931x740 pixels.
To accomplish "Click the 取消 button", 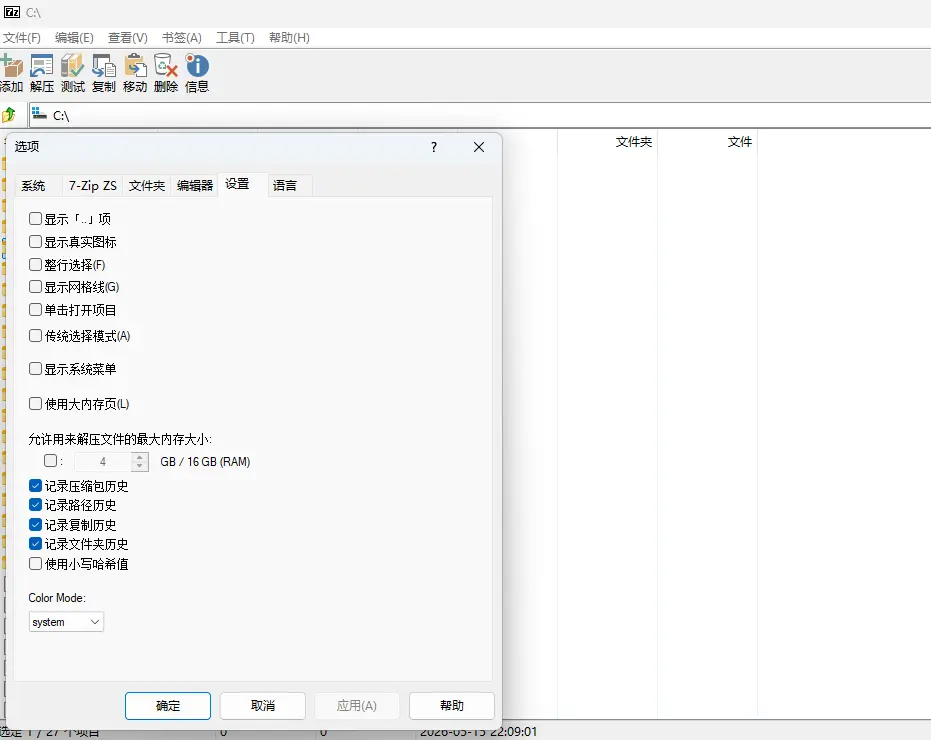I will [x=263, y=706].
